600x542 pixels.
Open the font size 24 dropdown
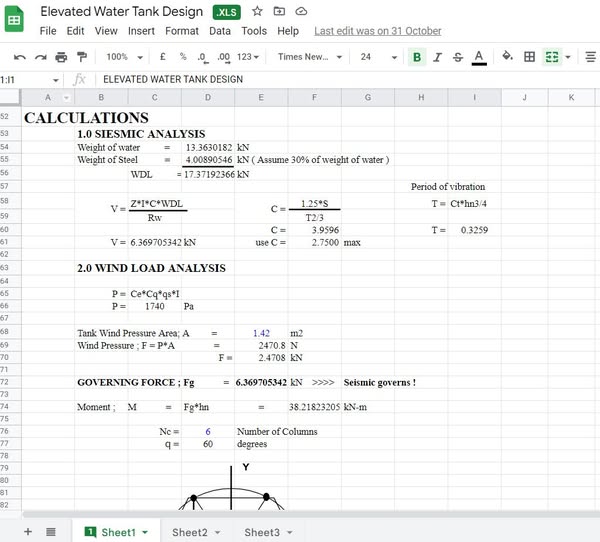point(377,57)
